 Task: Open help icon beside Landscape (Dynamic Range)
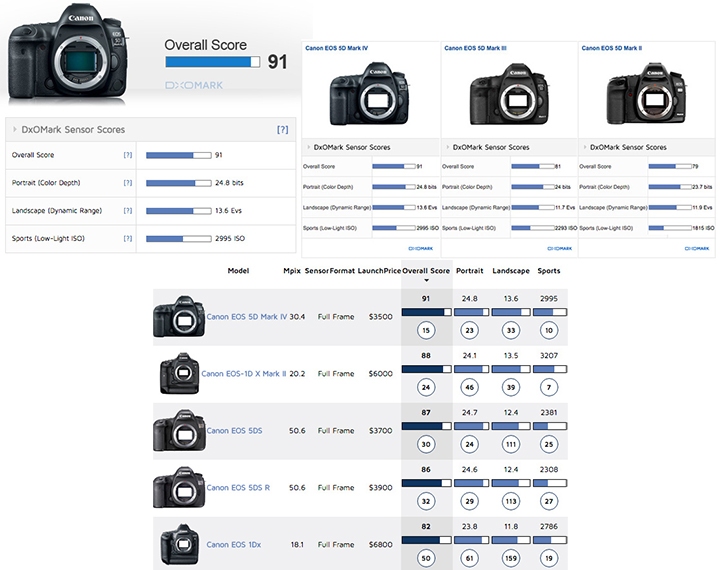[128, 211]
